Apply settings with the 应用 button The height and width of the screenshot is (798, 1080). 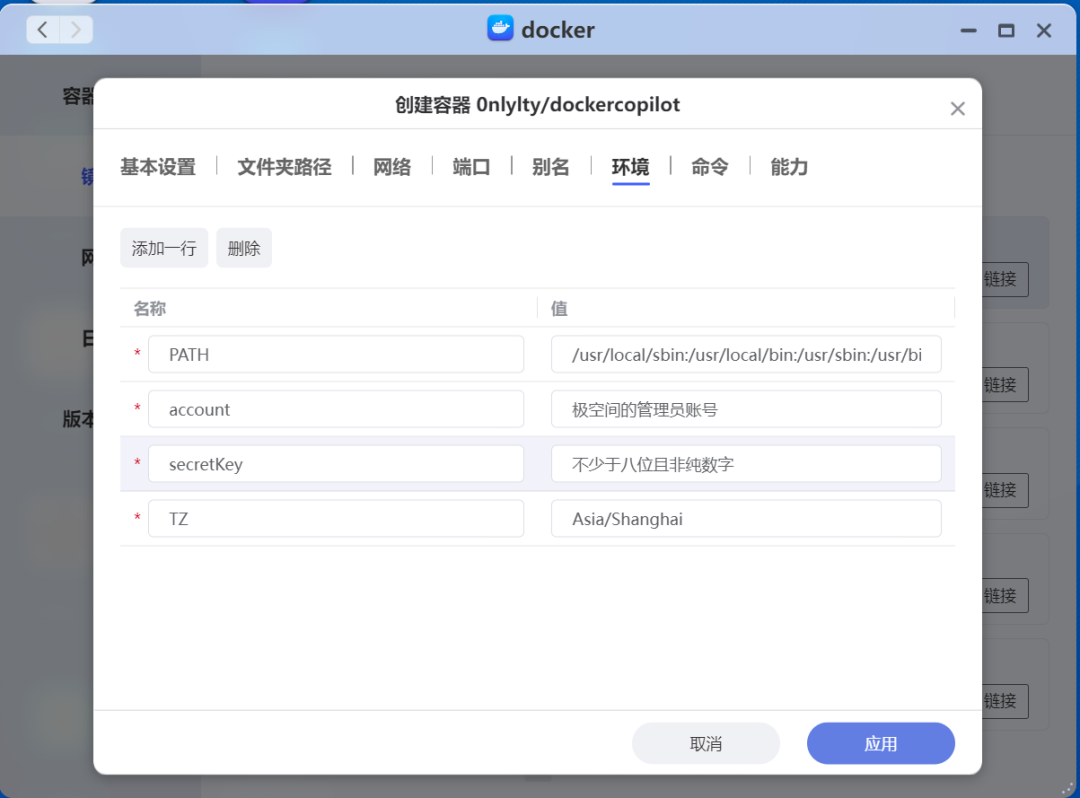pyautogui.click(x=880, y=743)
